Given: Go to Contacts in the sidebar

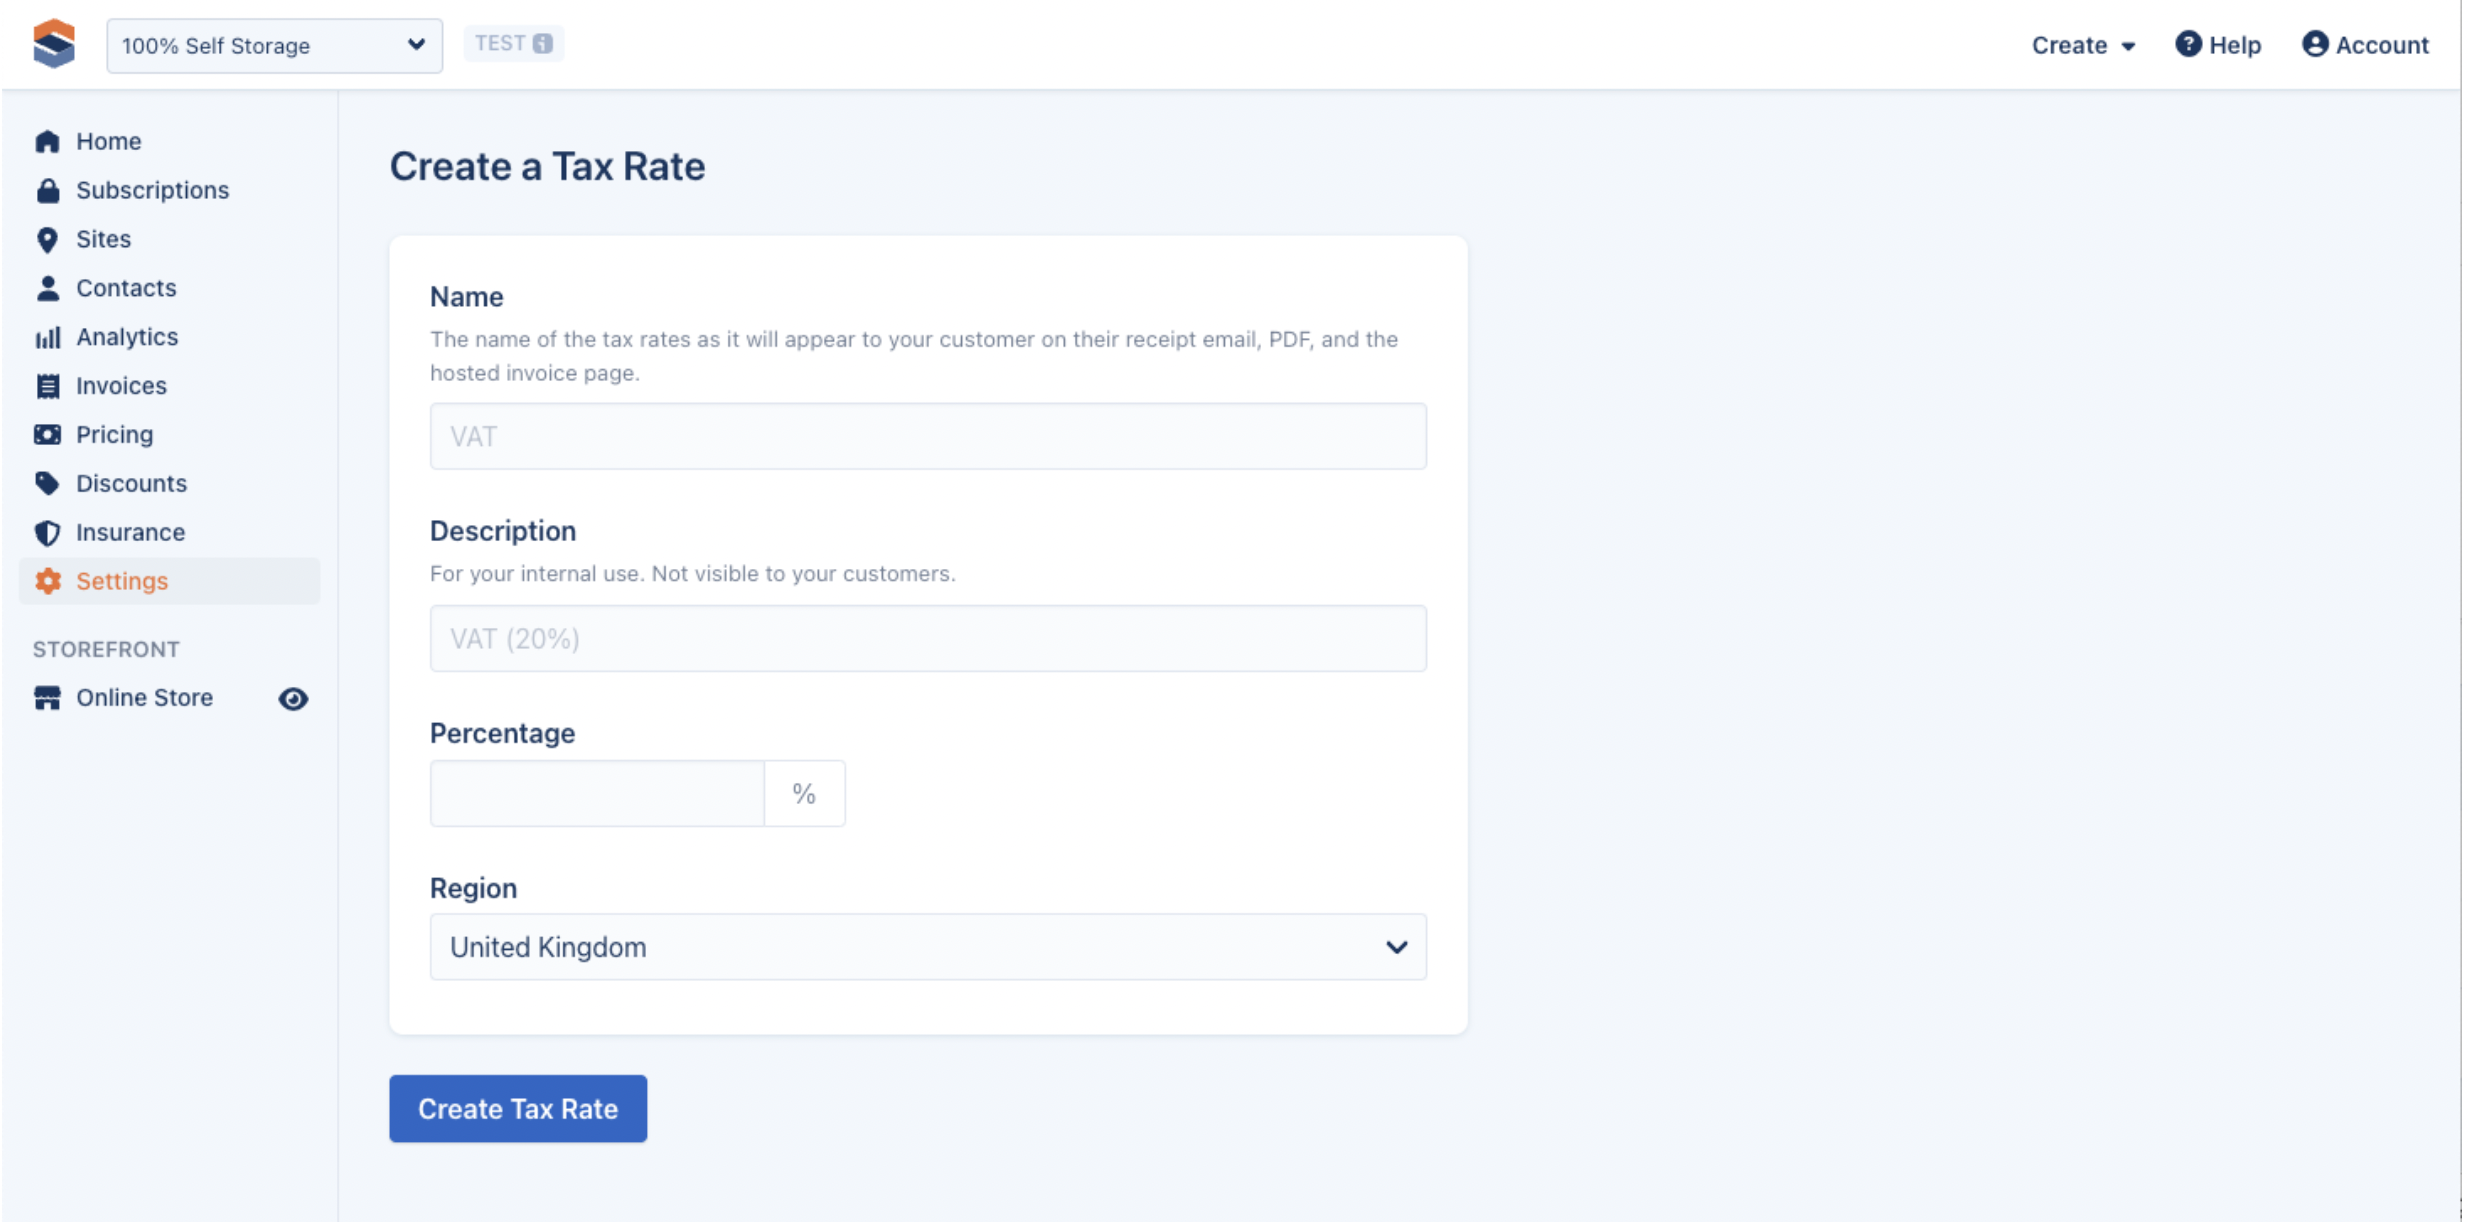Looking at the screenshot, I should pos(126,288).
